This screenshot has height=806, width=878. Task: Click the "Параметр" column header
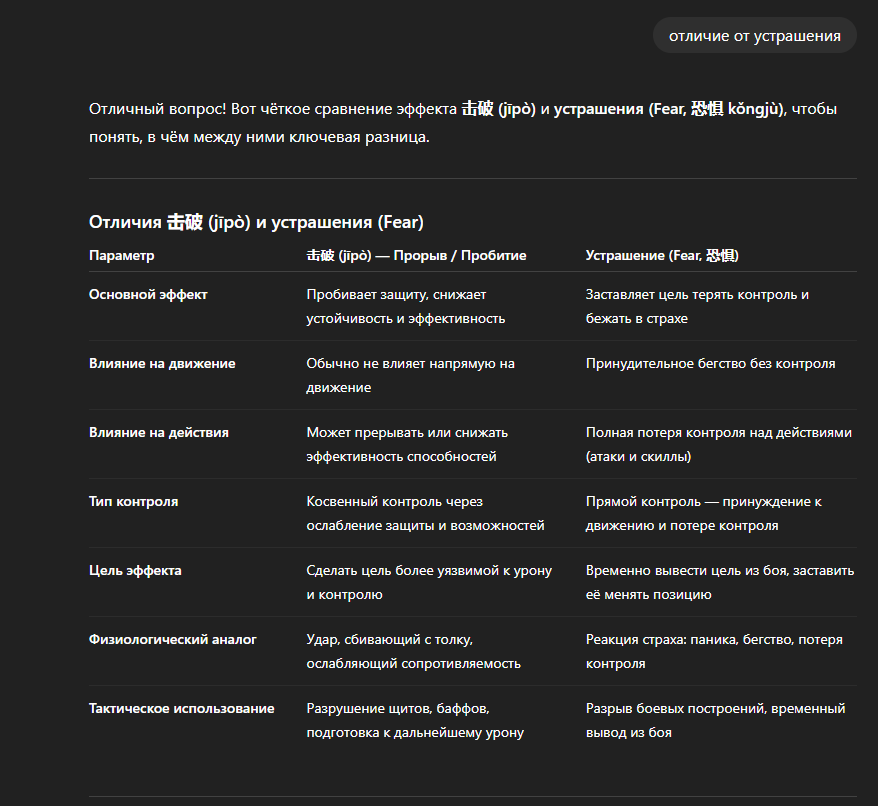[x=122, y=256]
